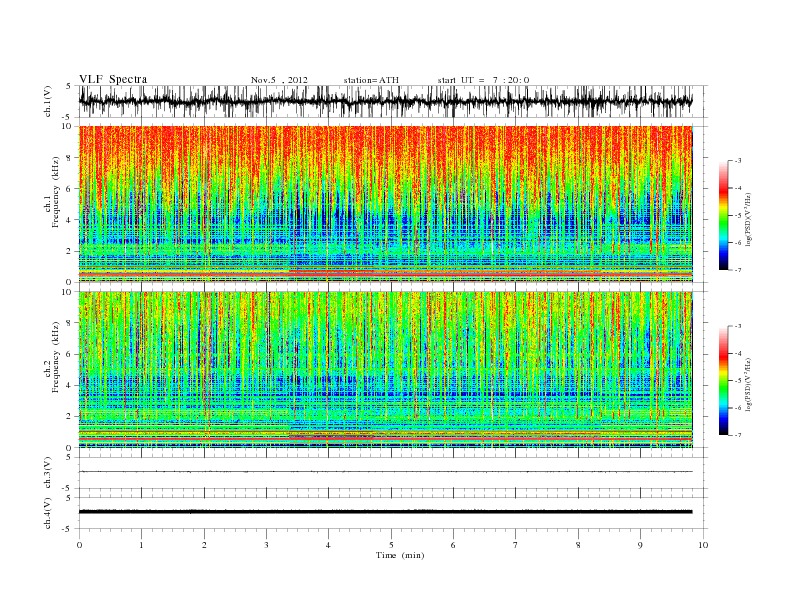Click the "Time (min)" x-axis label
The height and width of the screenshot is (612, 792).
pos(400,555)
